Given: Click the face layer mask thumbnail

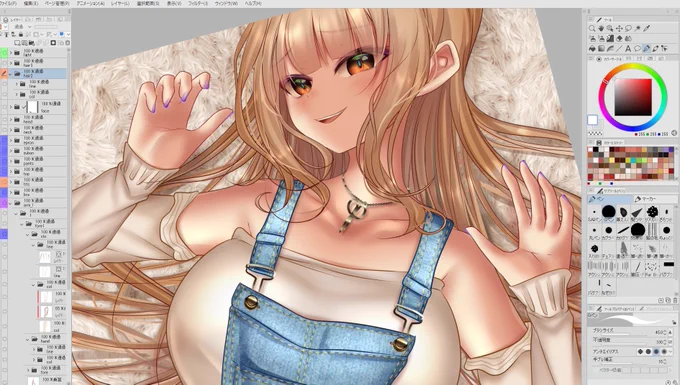Looking at the screenshot, I should (x=33, y=107).
